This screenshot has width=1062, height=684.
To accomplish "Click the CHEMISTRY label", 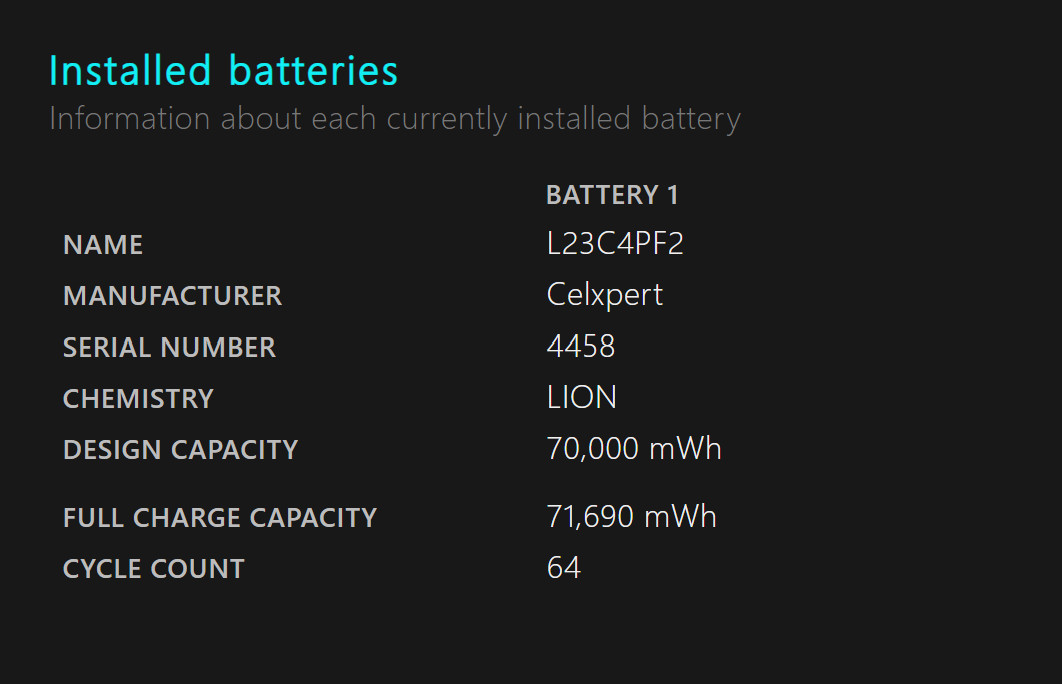I will pos(138,399).
